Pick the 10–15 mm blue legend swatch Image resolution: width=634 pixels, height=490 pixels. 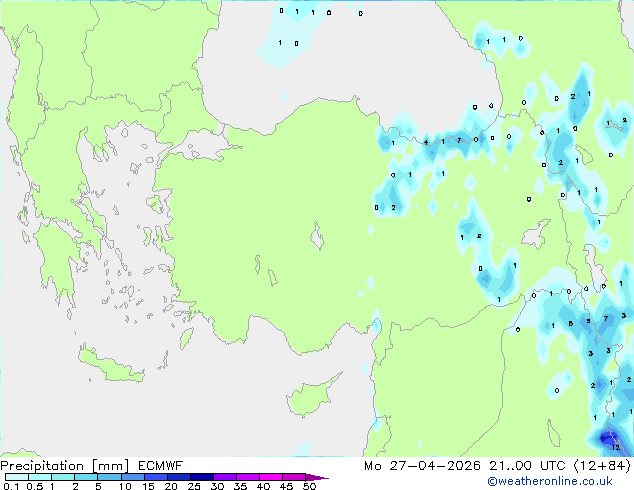tap(133, 477)
